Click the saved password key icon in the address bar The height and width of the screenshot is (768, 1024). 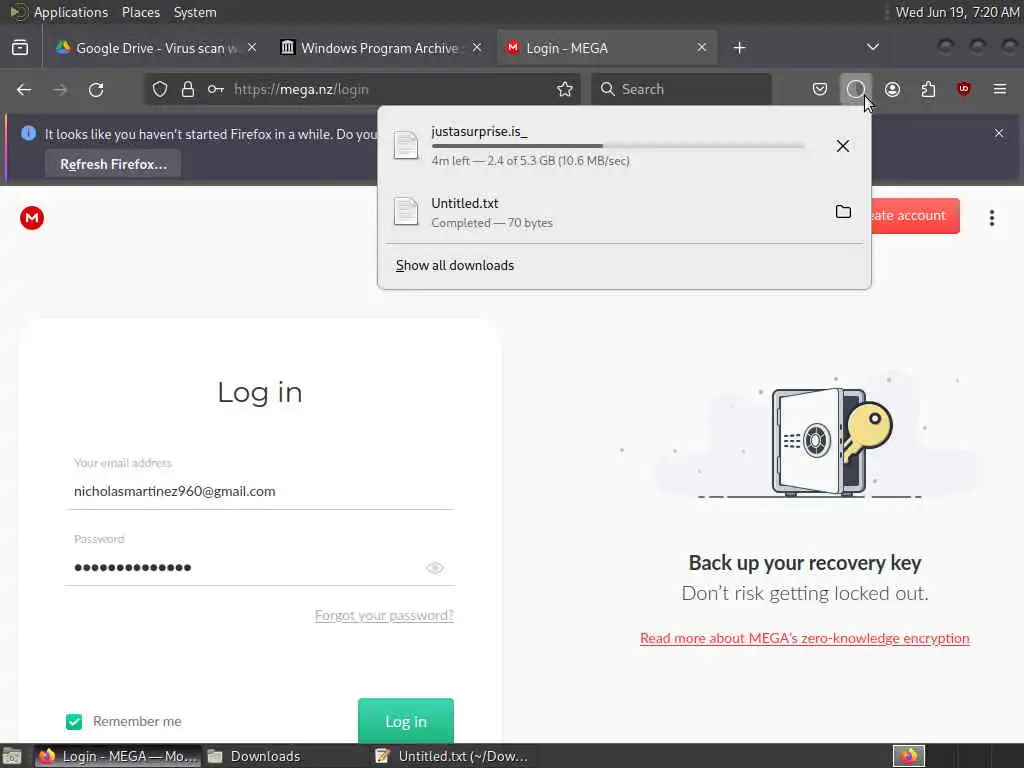pos(216,89)
